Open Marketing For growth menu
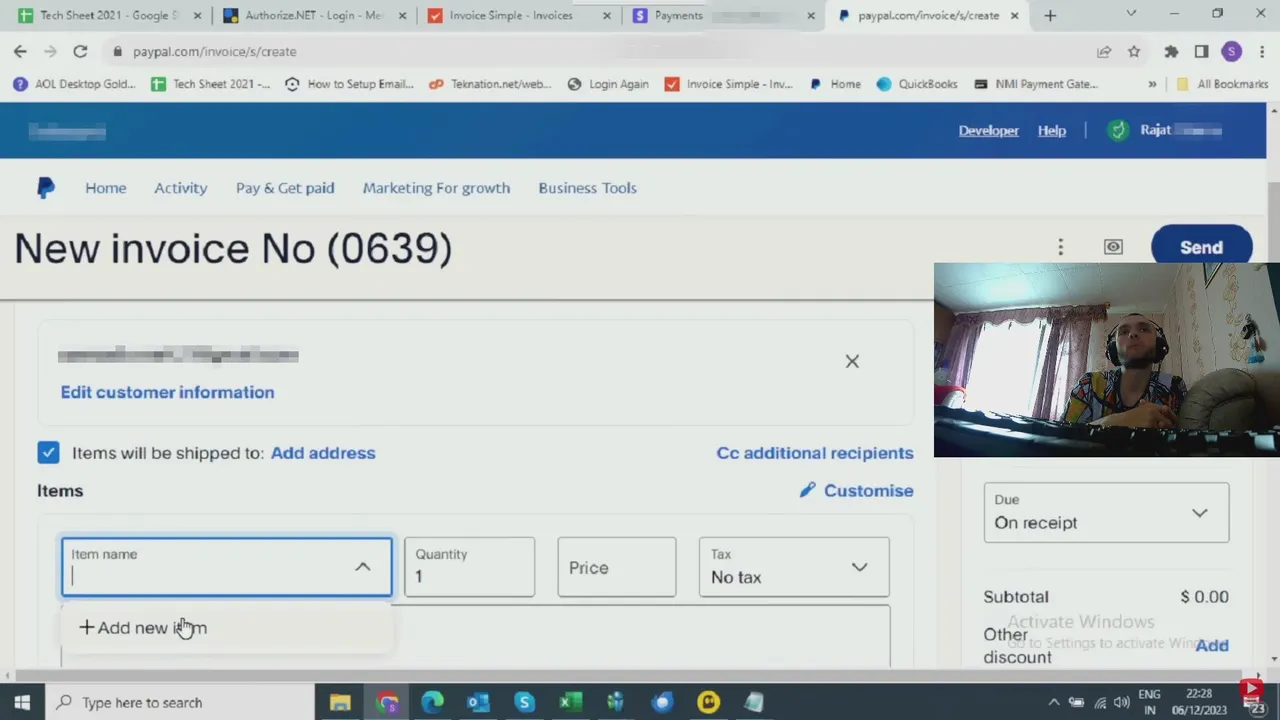Screen dimensions: 1280x720 [x=436, y=188]
